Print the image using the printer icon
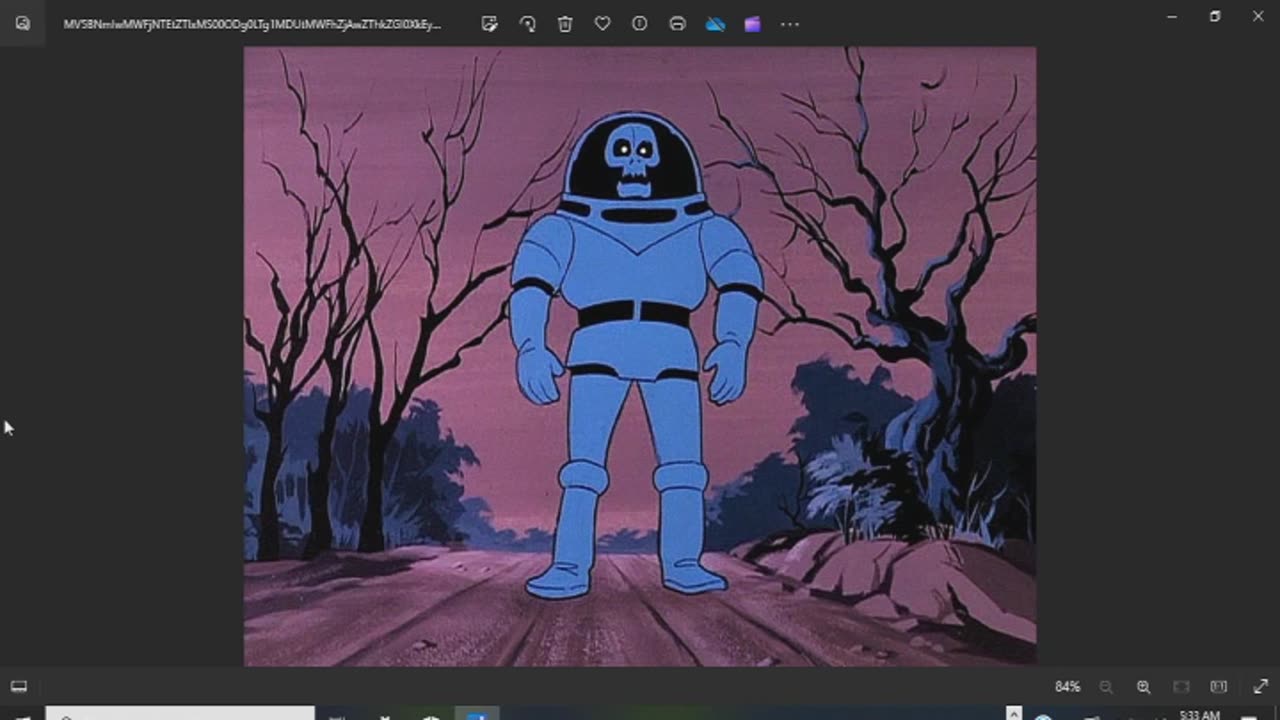 pyautogui.click(x=677, y=24)
